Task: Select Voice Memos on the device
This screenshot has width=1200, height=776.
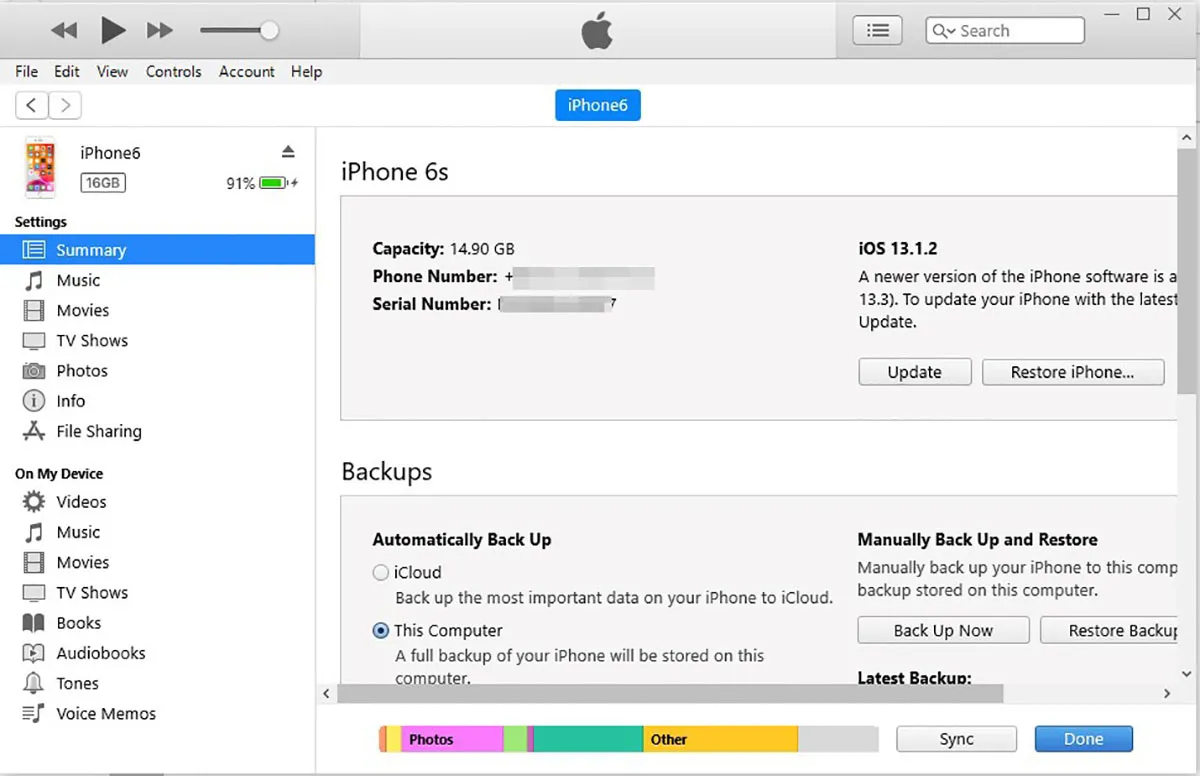Action: 105,713
